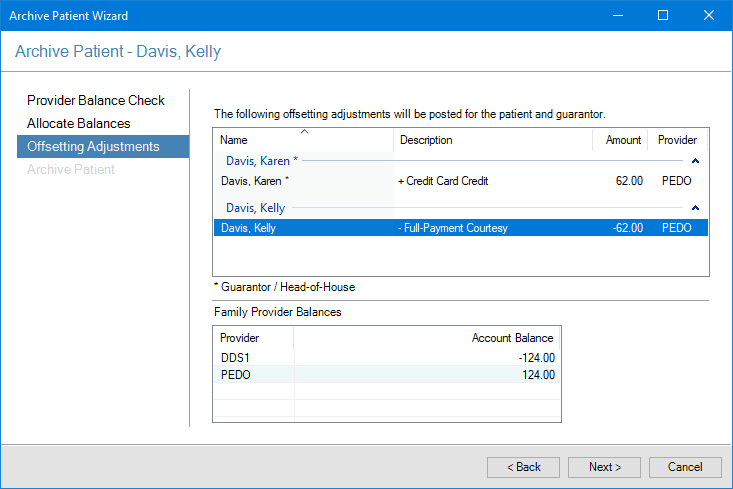733x489 pixels.
Task: Collapse the Davis, Kelly group chevron
Action: tap(695, 208)
